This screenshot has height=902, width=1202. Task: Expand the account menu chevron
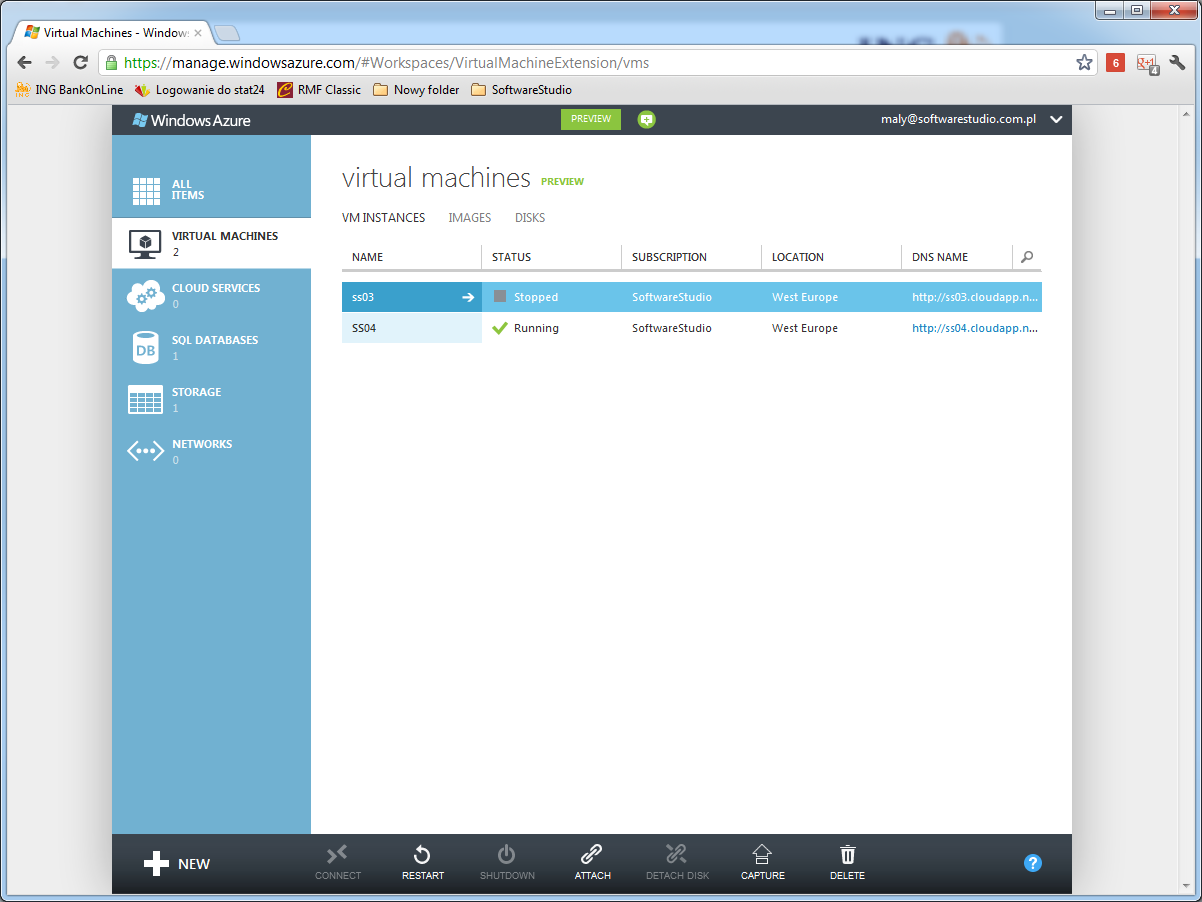click(x=1056, y=120)
